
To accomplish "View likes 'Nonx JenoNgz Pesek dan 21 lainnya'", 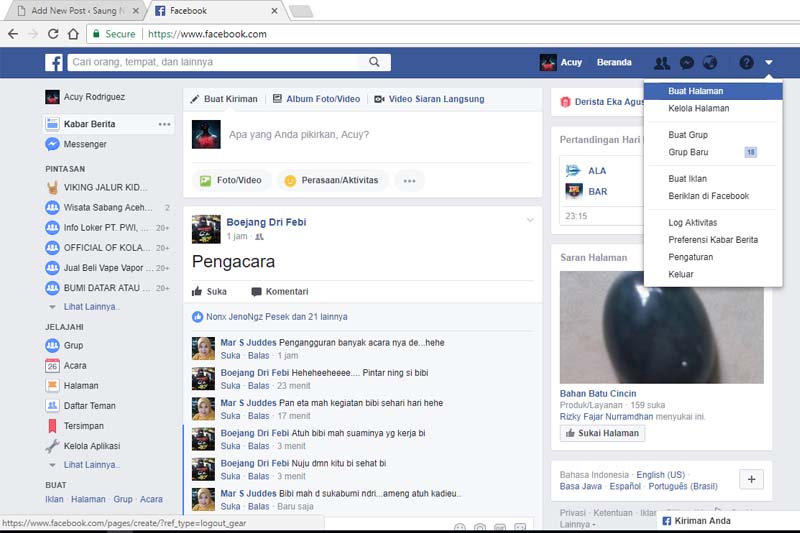I will (x=277, y=317).
